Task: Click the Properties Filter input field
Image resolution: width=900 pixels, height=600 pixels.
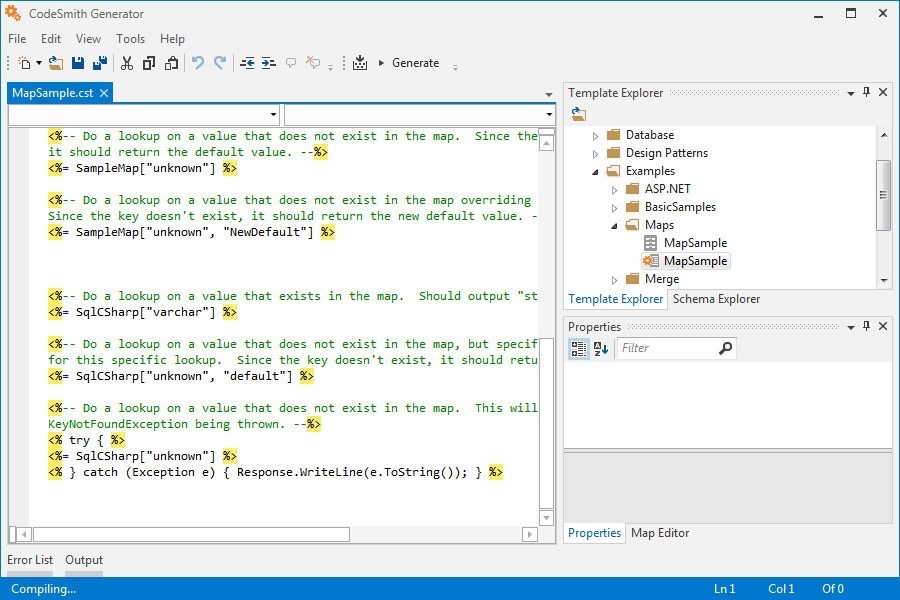Action: (667, 348)
